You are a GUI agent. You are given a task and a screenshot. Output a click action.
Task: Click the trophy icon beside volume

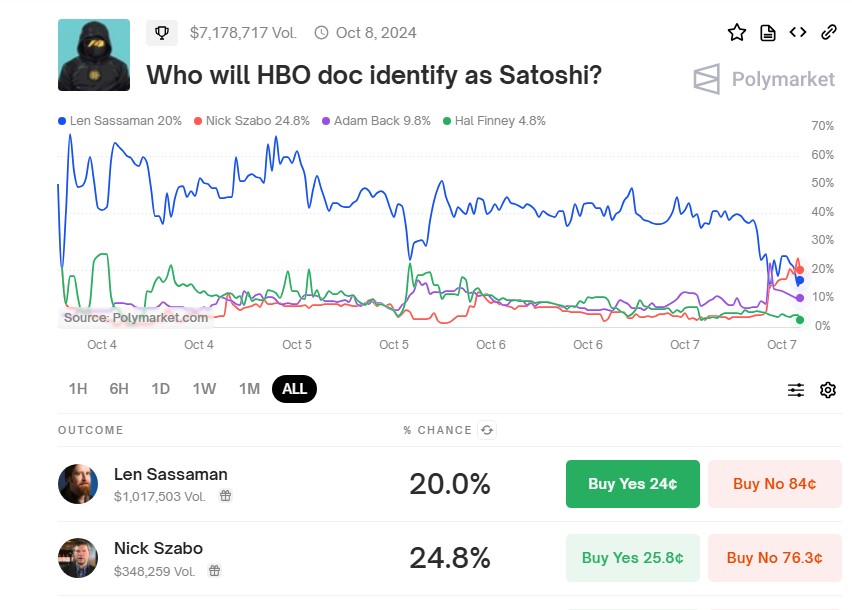[162, 33]
